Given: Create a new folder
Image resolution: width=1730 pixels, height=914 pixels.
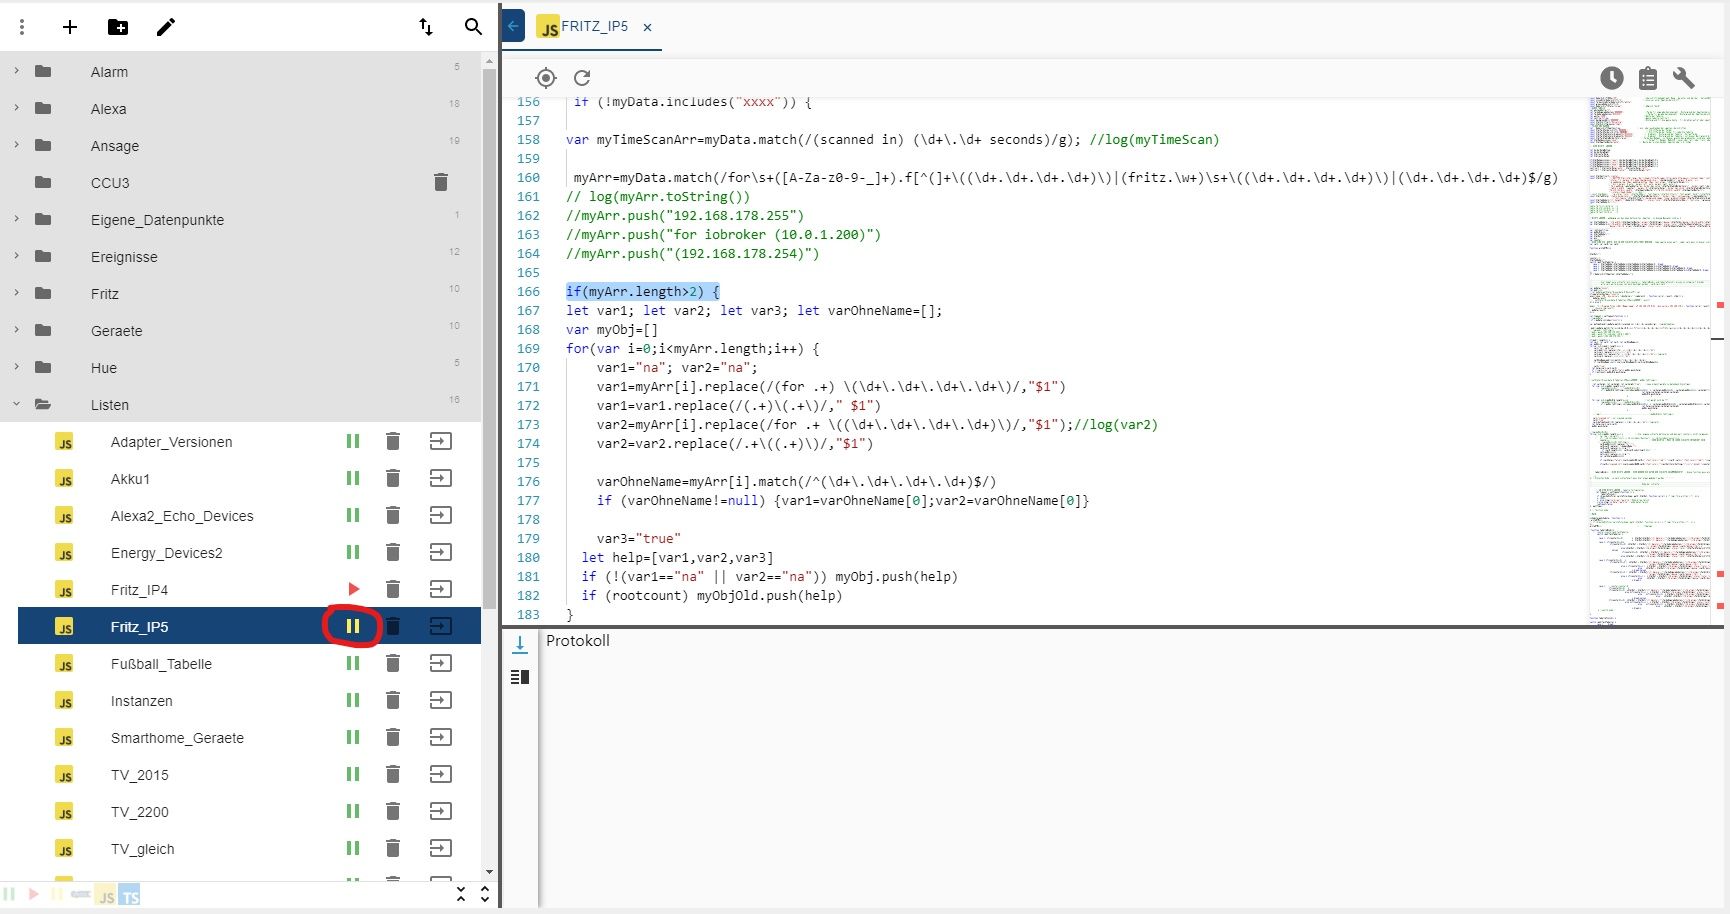Looking at the screenshot, I should click(x=118, y=27).
